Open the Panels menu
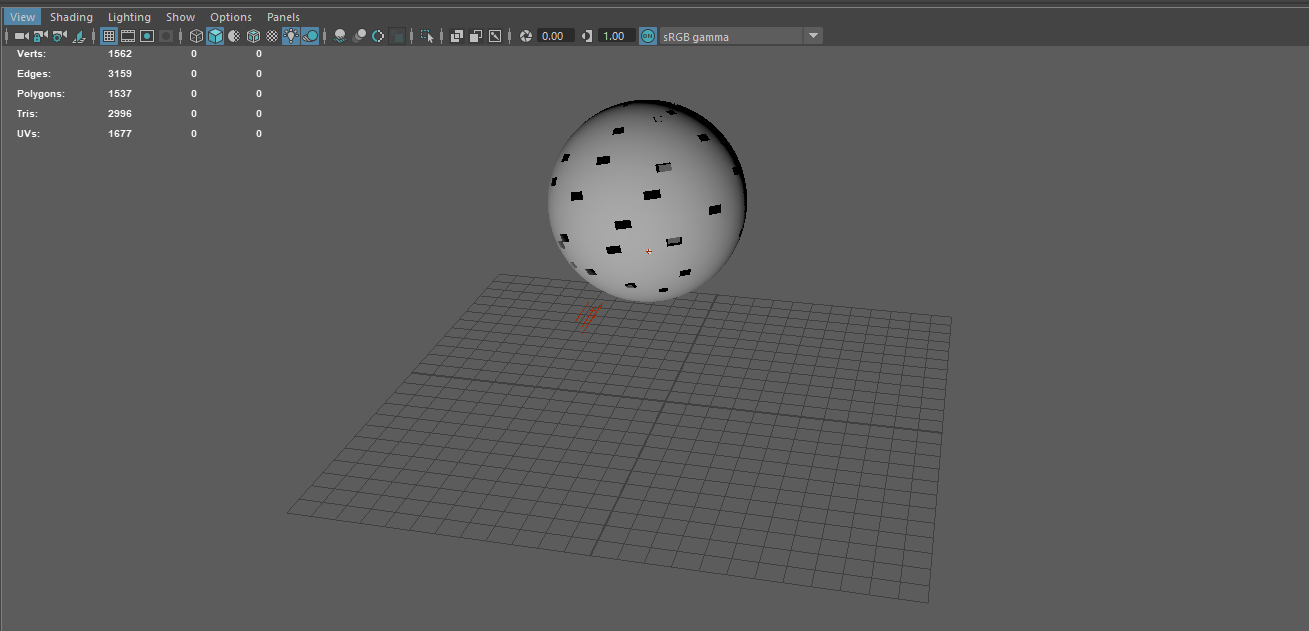This screenshot has height=631, width=1309. point(283,17)
